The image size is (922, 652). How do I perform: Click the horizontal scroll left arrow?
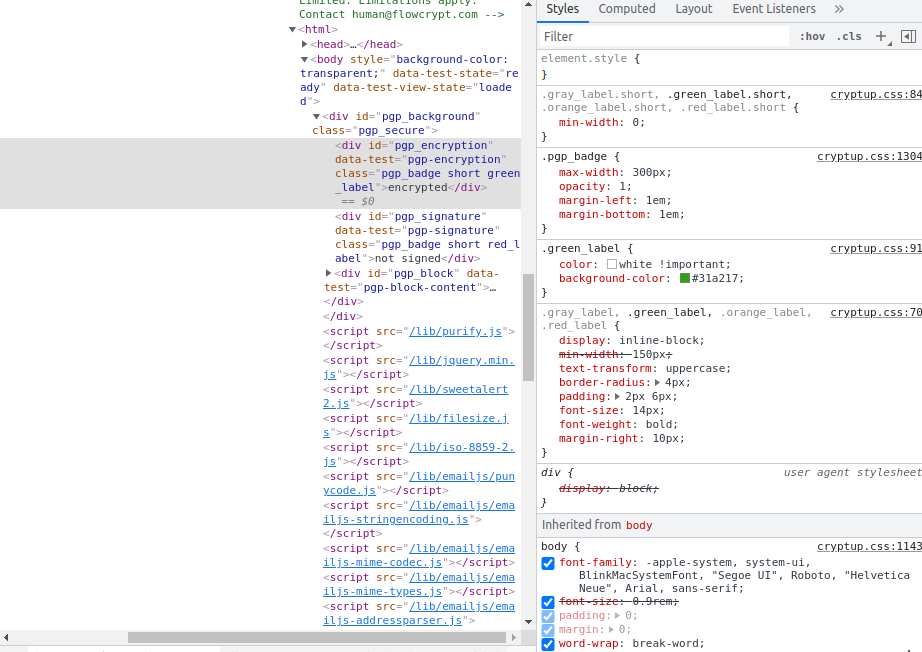(x=6, y=638)
